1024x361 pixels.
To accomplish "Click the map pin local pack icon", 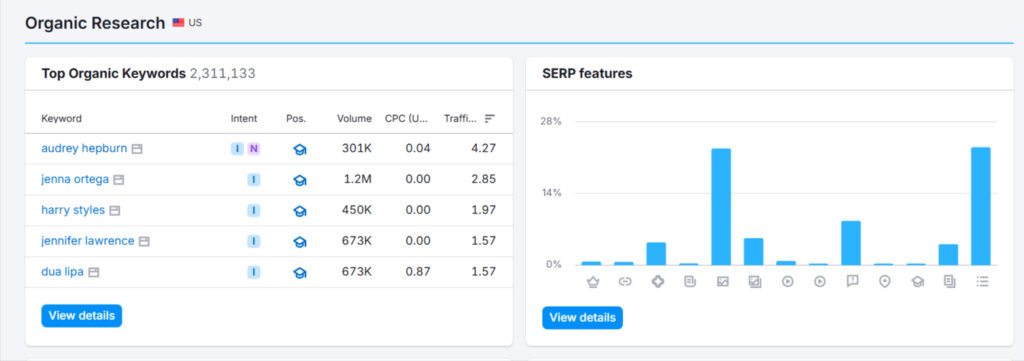I will click(x=885, y=282).
